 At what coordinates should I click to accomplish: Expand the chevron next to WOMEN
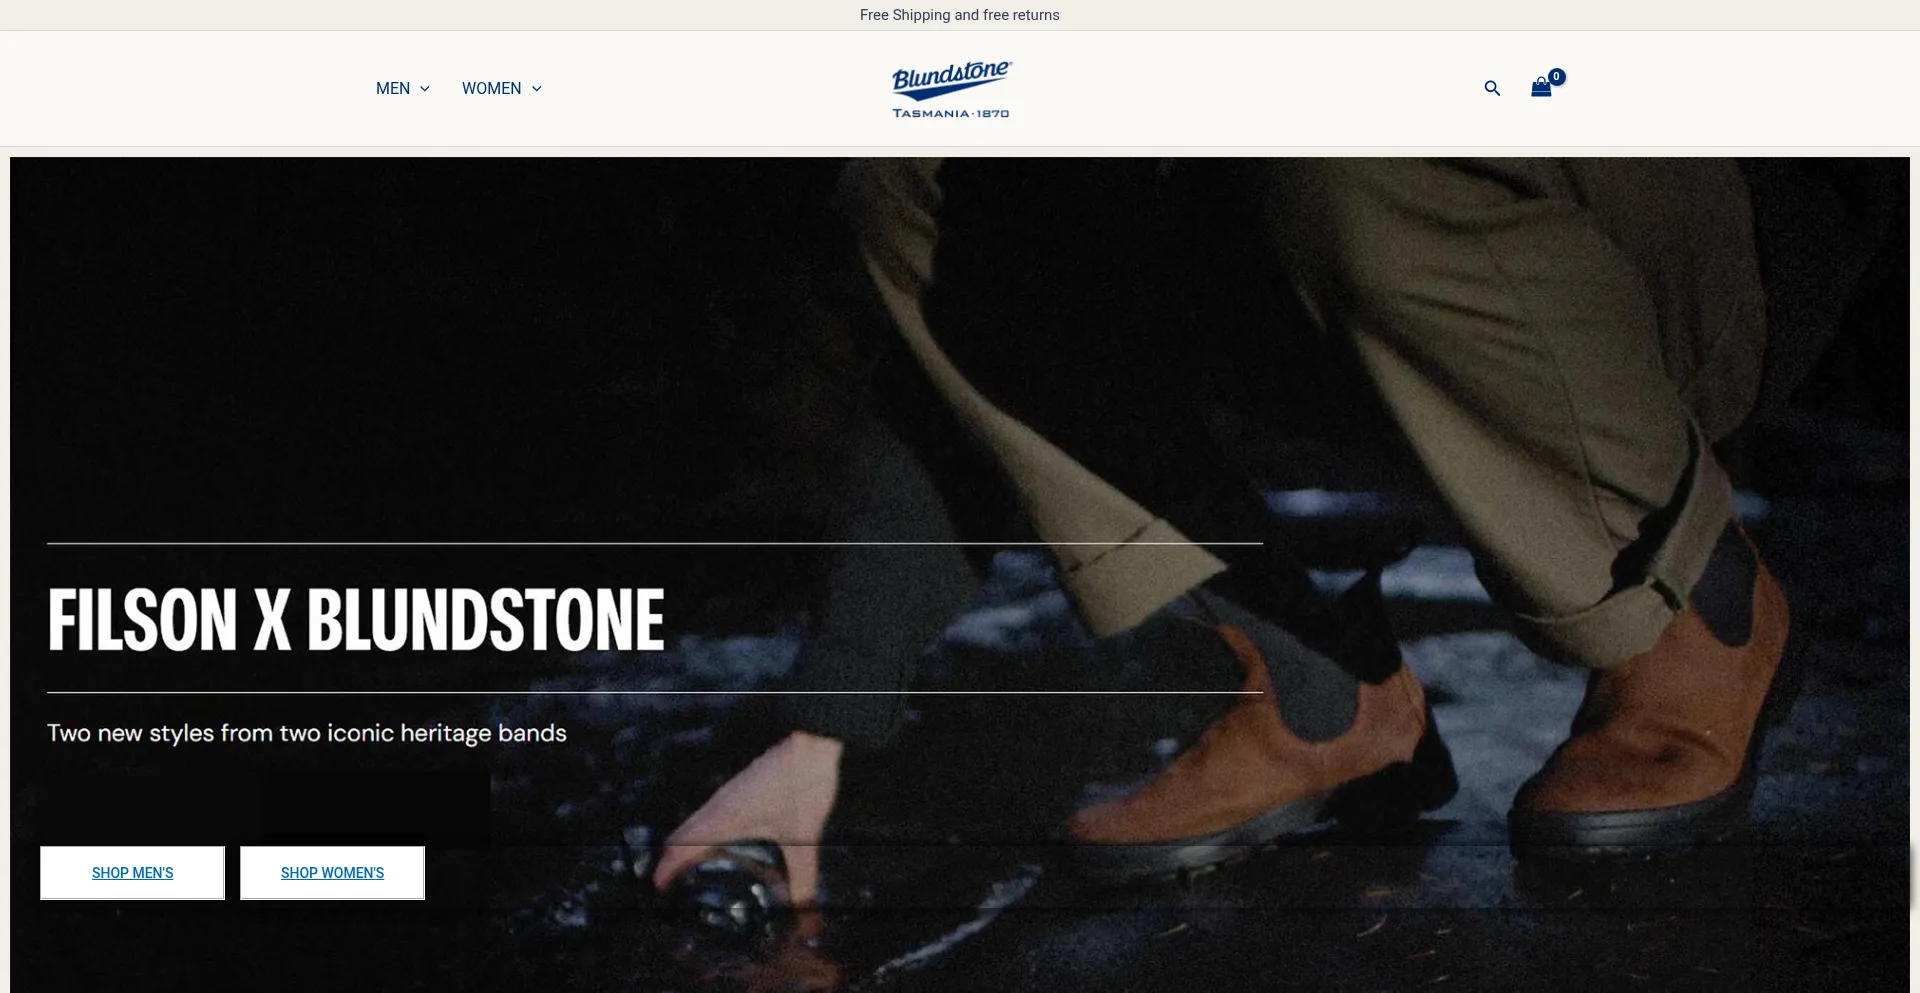click(537, 89)
